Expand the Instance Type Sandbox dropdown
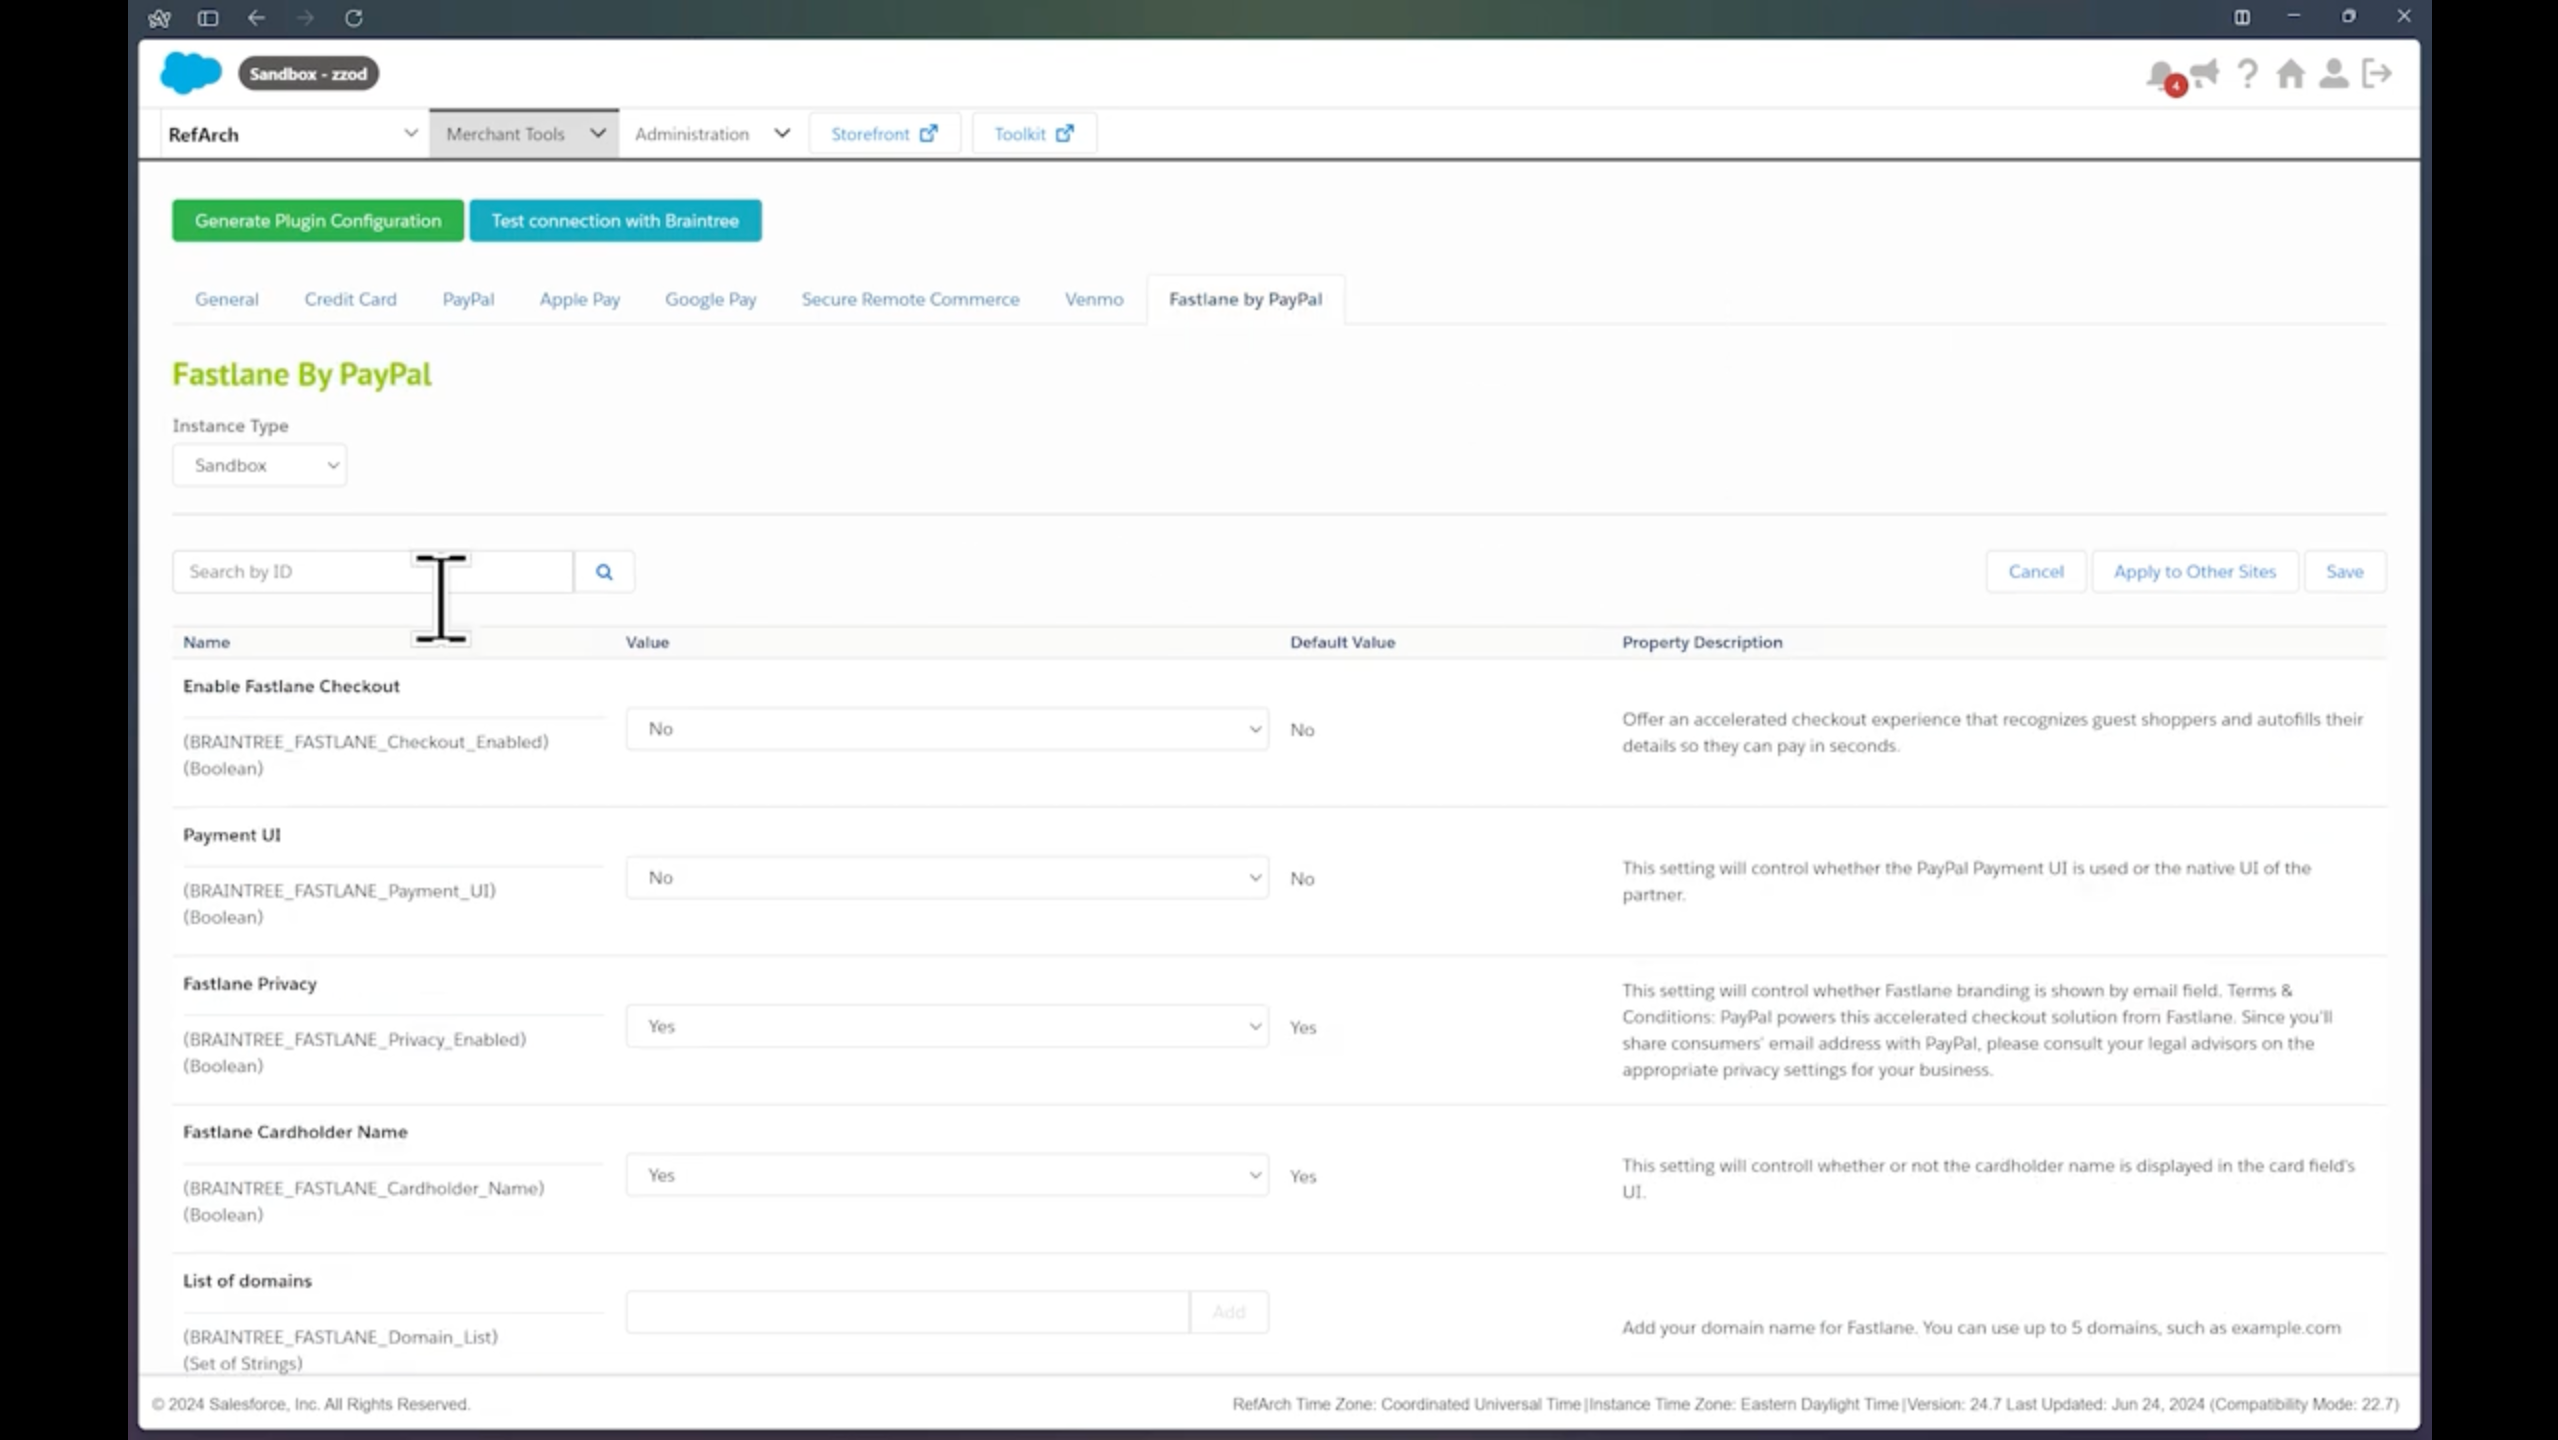Viewport: 2558px width, 1440px height. tap(259, 465)
